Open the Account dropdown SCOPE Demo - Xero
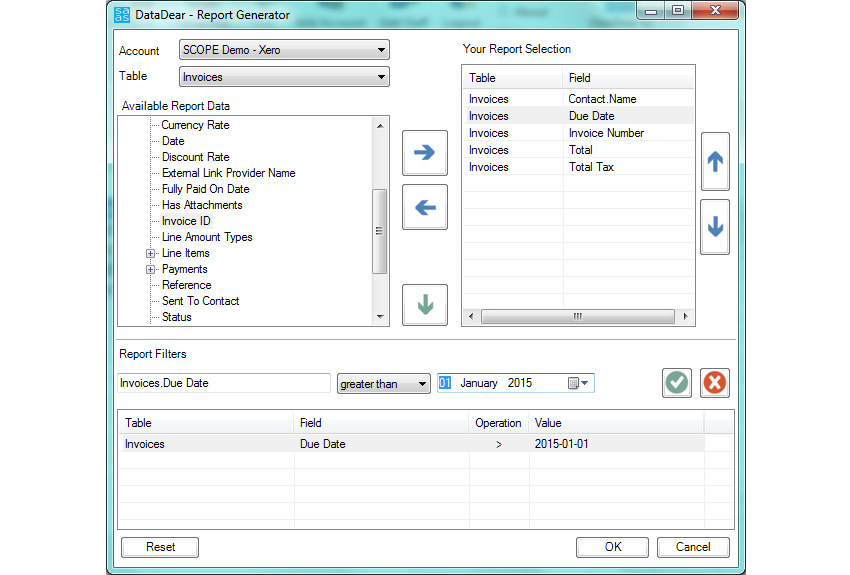 click(284, 50)
